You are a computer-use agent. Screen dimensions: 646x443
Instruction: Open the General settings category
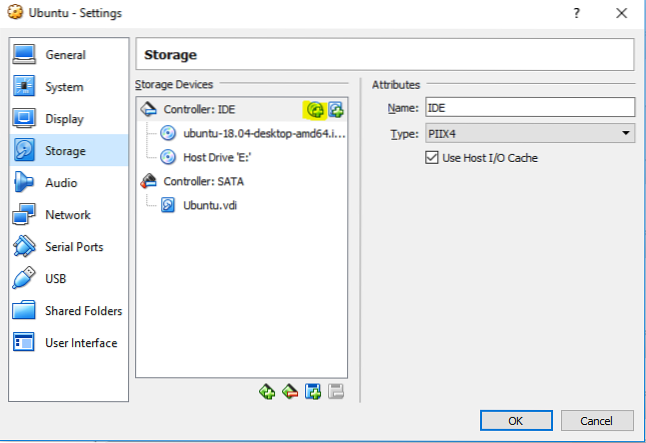tap(65, 55)
